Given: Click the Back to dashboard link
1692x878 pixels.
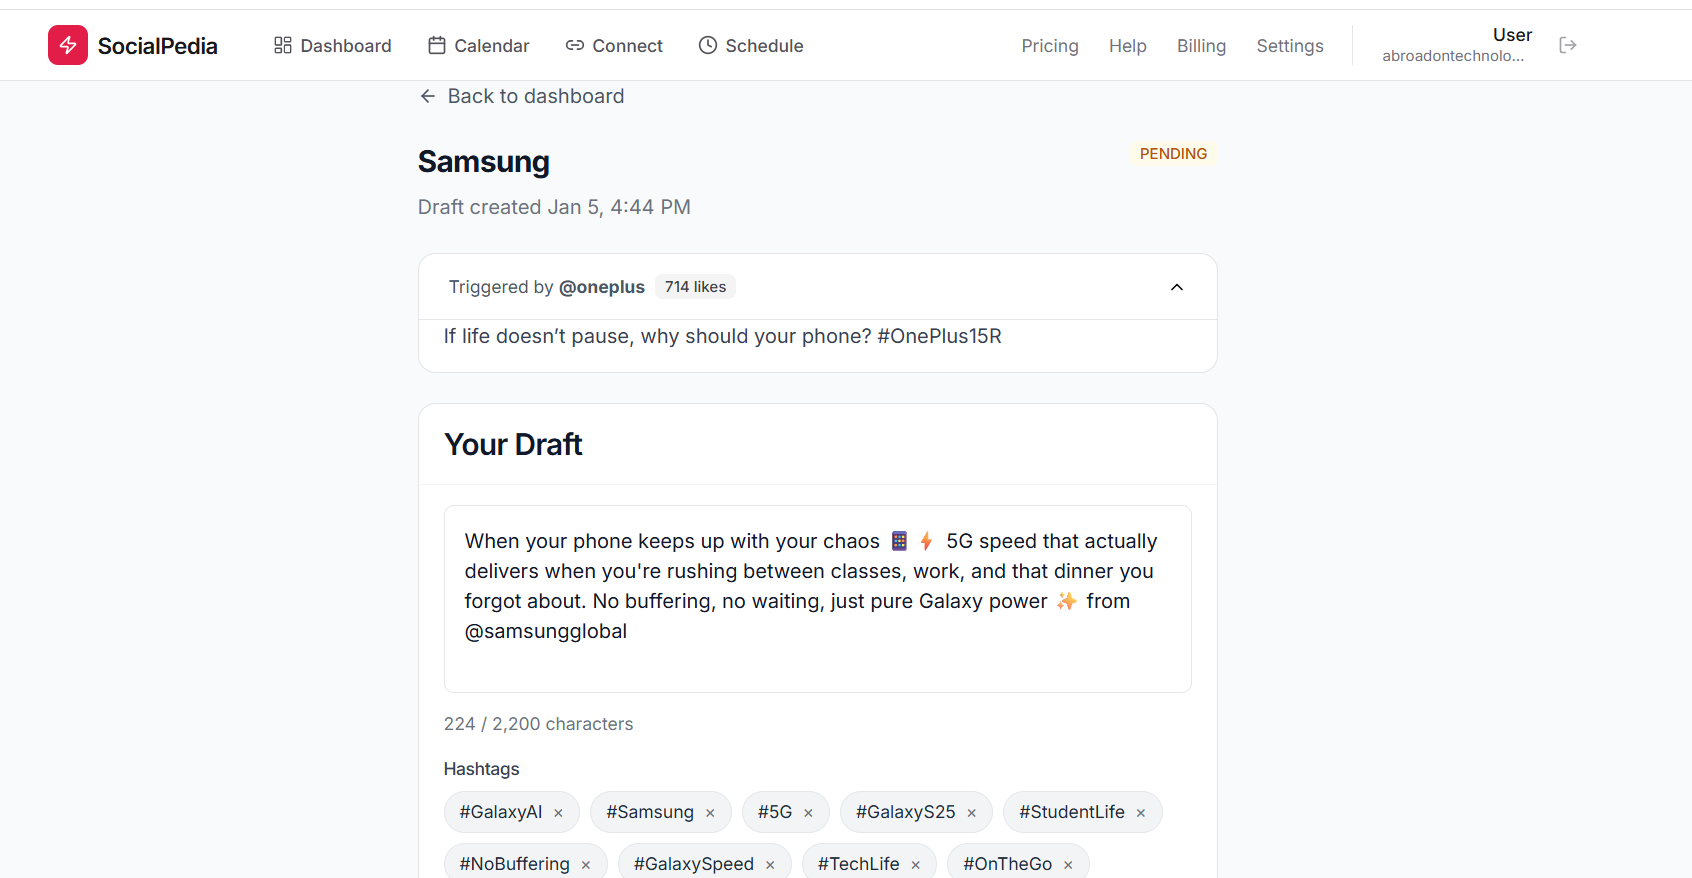Looking at the screenshot, I should point(536,95).
